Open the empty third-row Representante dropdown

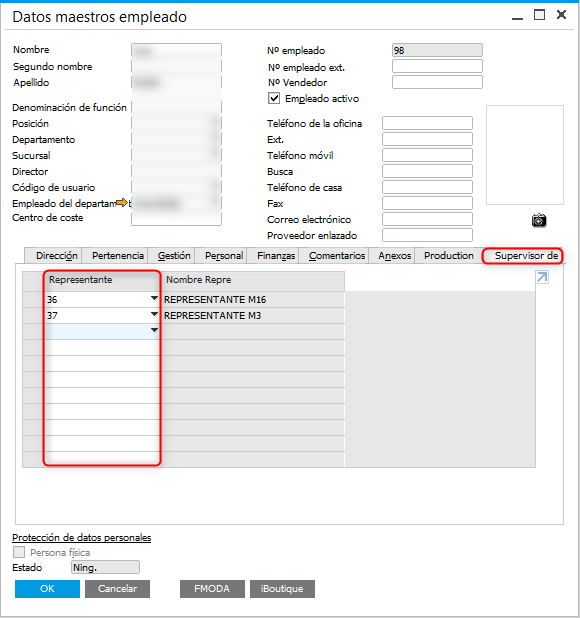pos(154,330)
